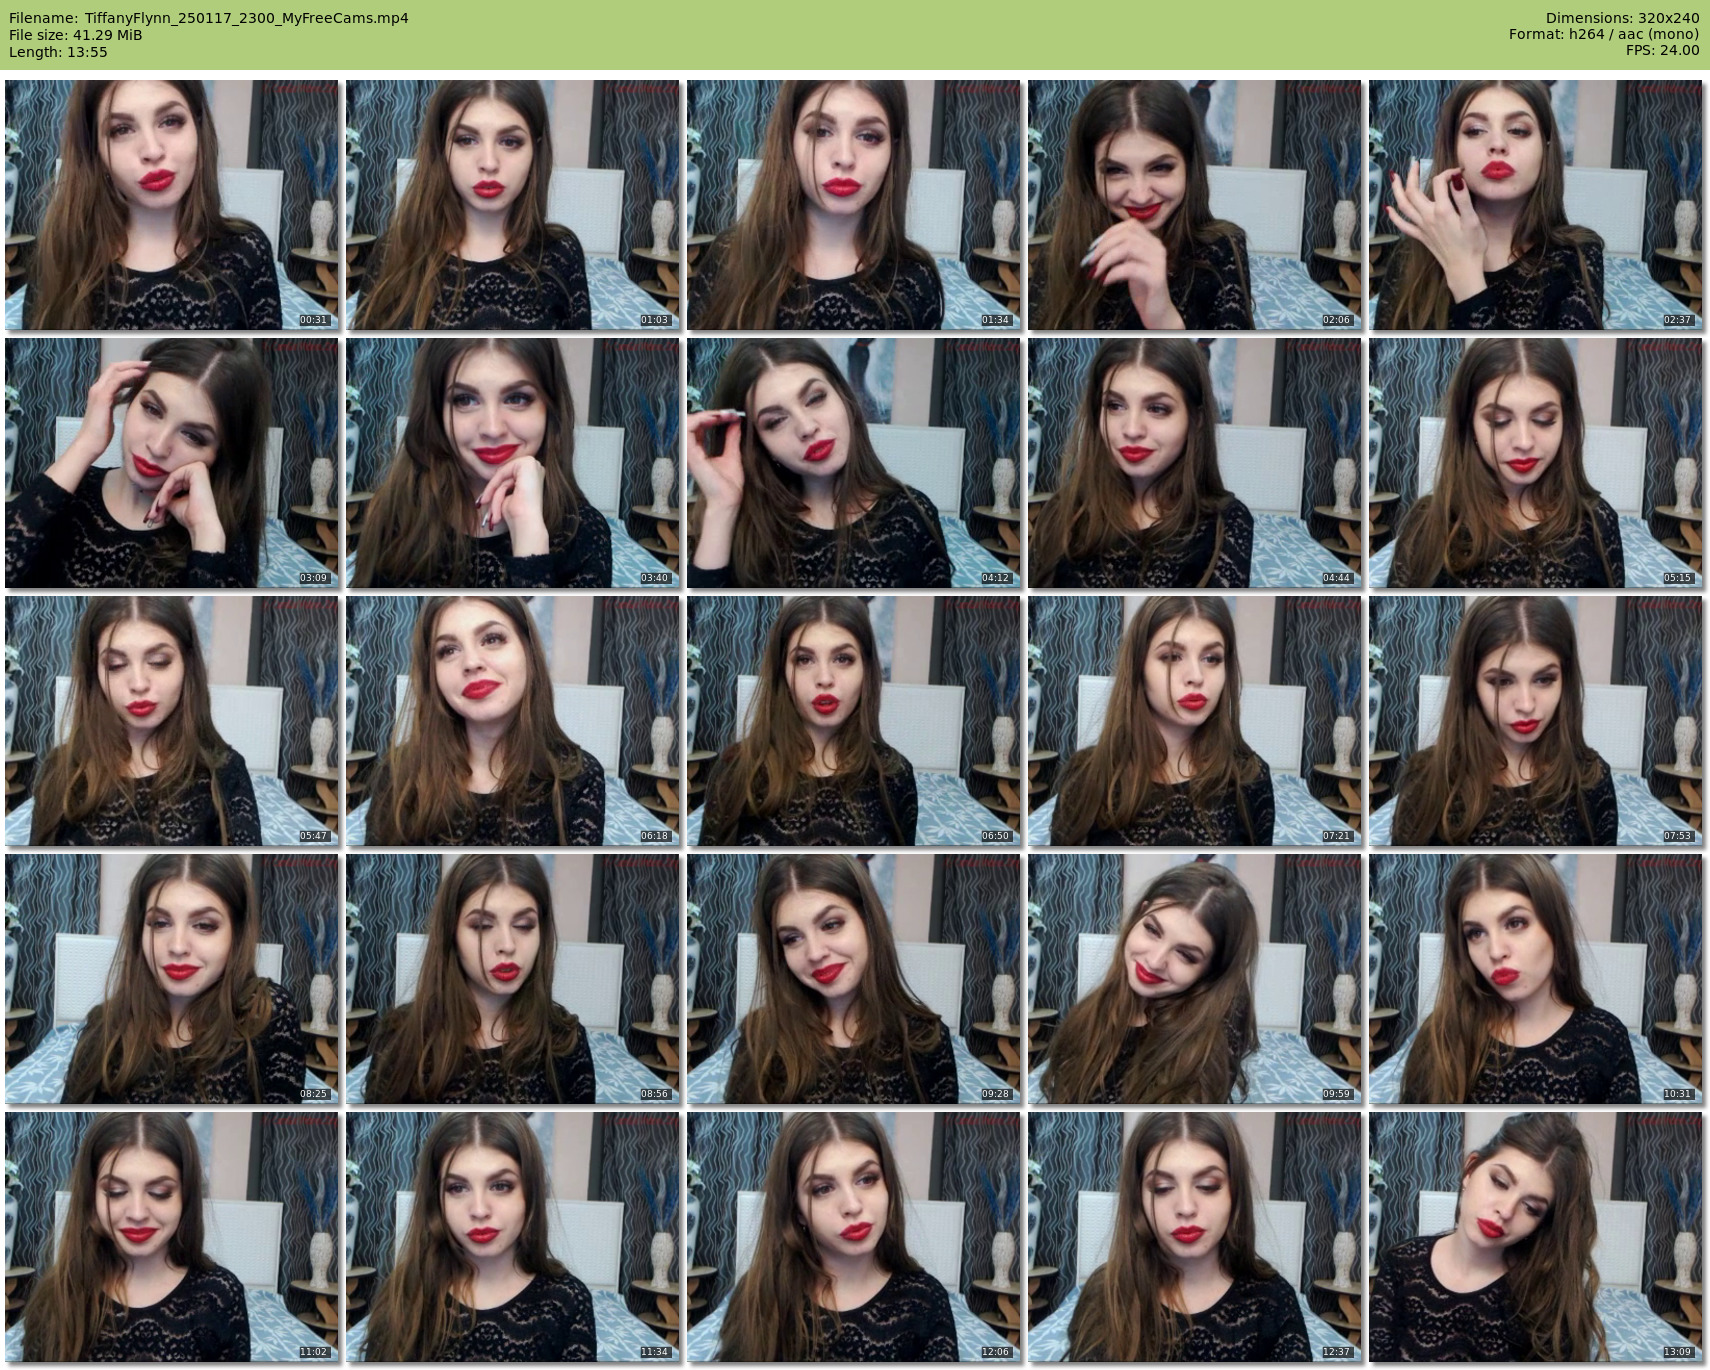Open the thumbnail timestamped 00:31
Image resolution: width=1710 pixels, height=1370 pixels.
tap(171, 205)
